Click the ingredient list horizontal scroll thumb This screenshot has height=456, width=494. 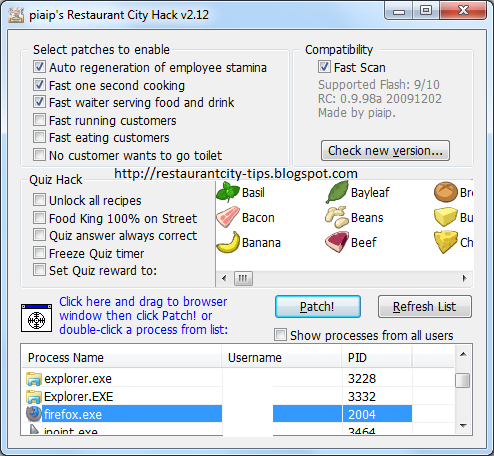pyautogui.click(x=243, y=278)
